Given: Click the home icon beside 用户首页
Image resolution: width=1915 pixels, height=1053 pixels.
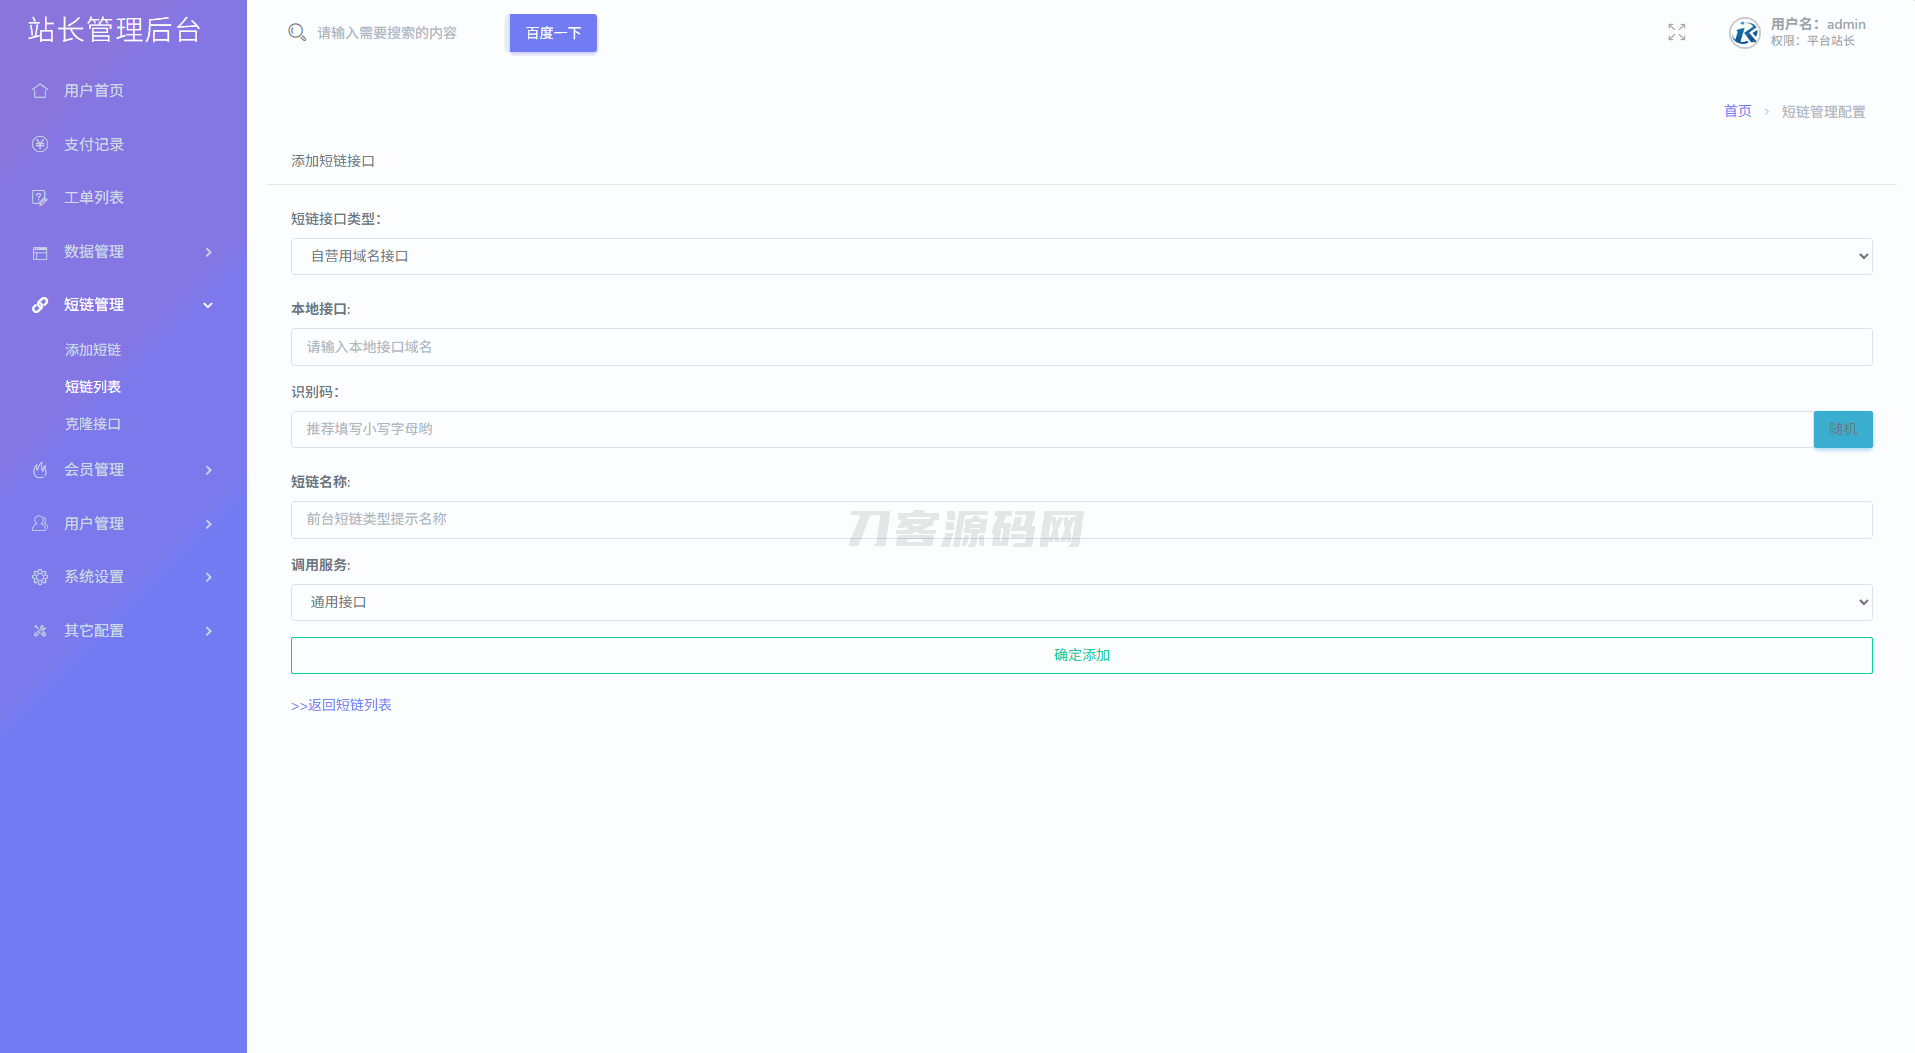Looking at the screenshot, I should (40, 91).
